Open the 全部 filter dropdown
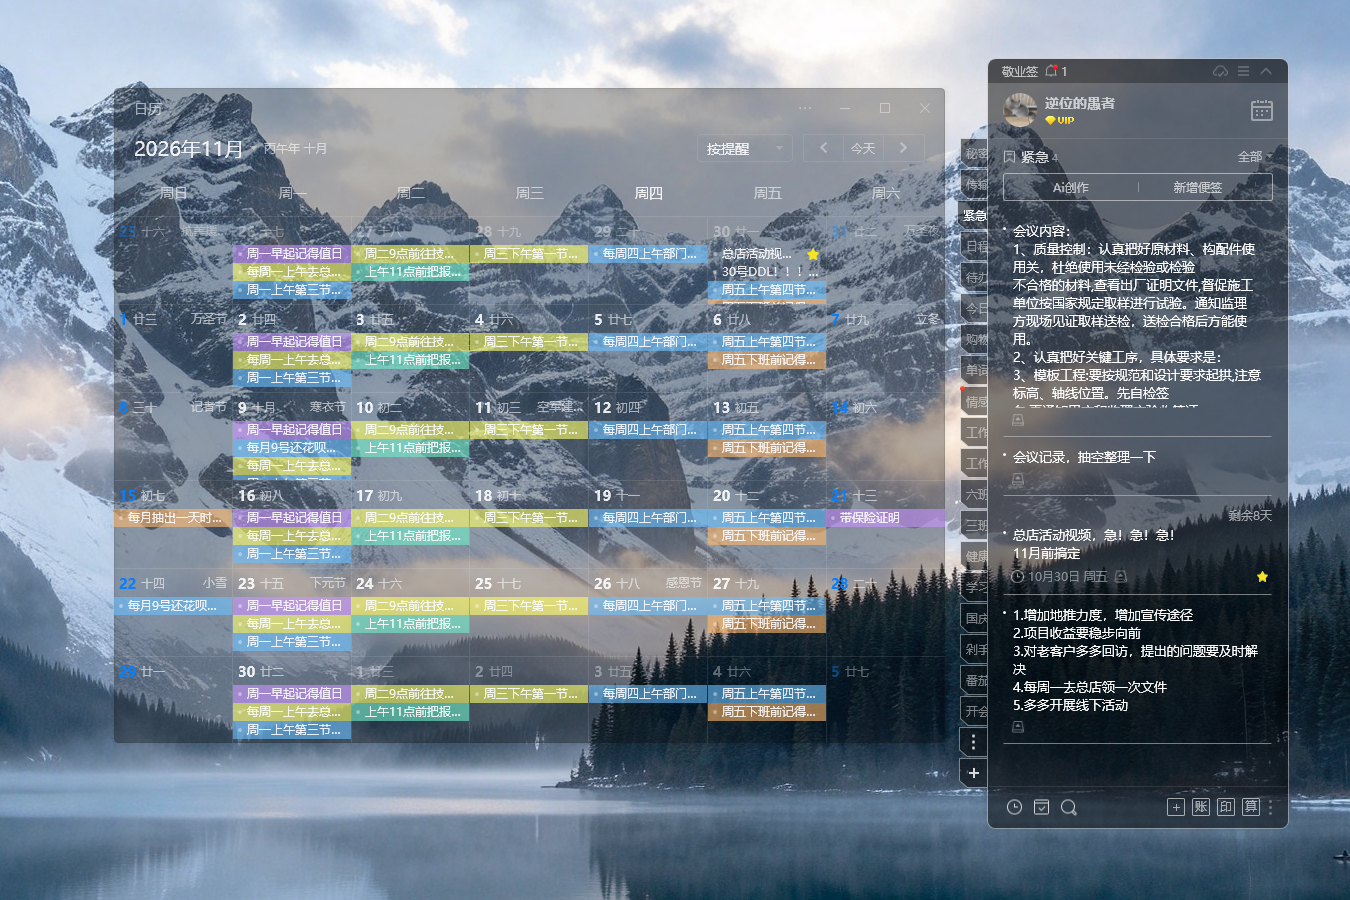 [1254, 157]
